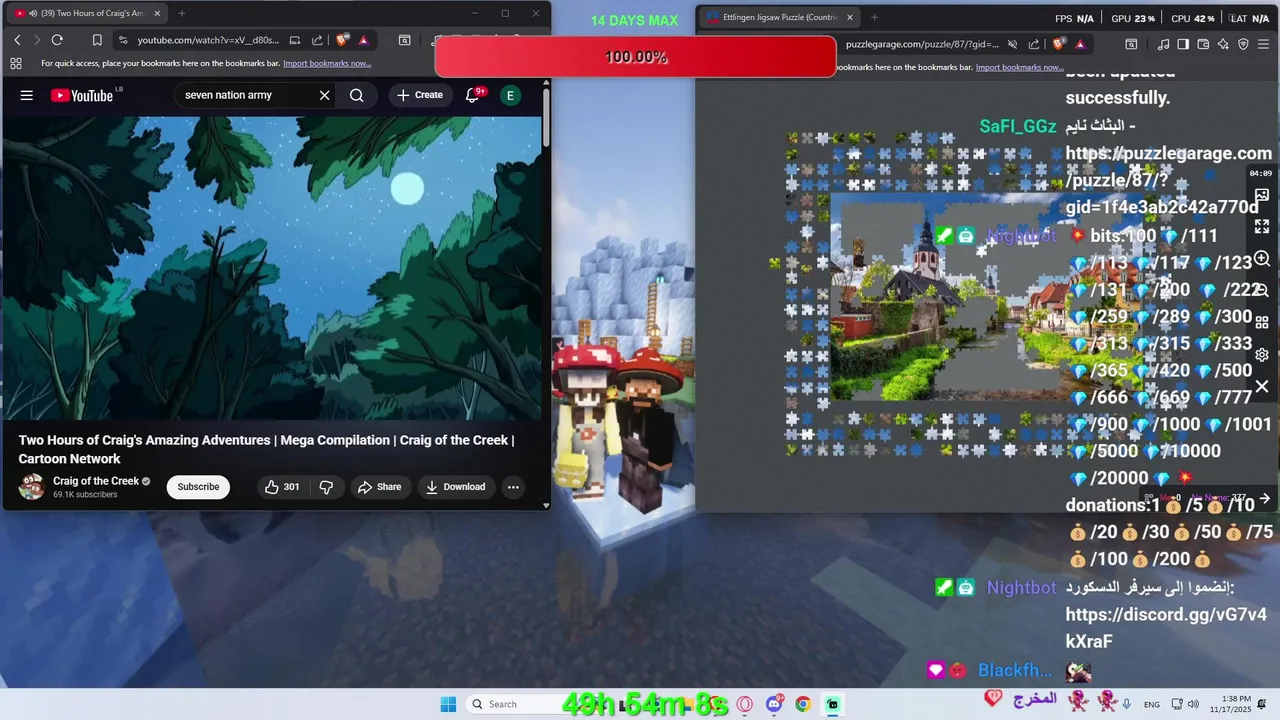Open more actions for the video
Viewport: 1280px width, 720px height.
pos(513,487)
